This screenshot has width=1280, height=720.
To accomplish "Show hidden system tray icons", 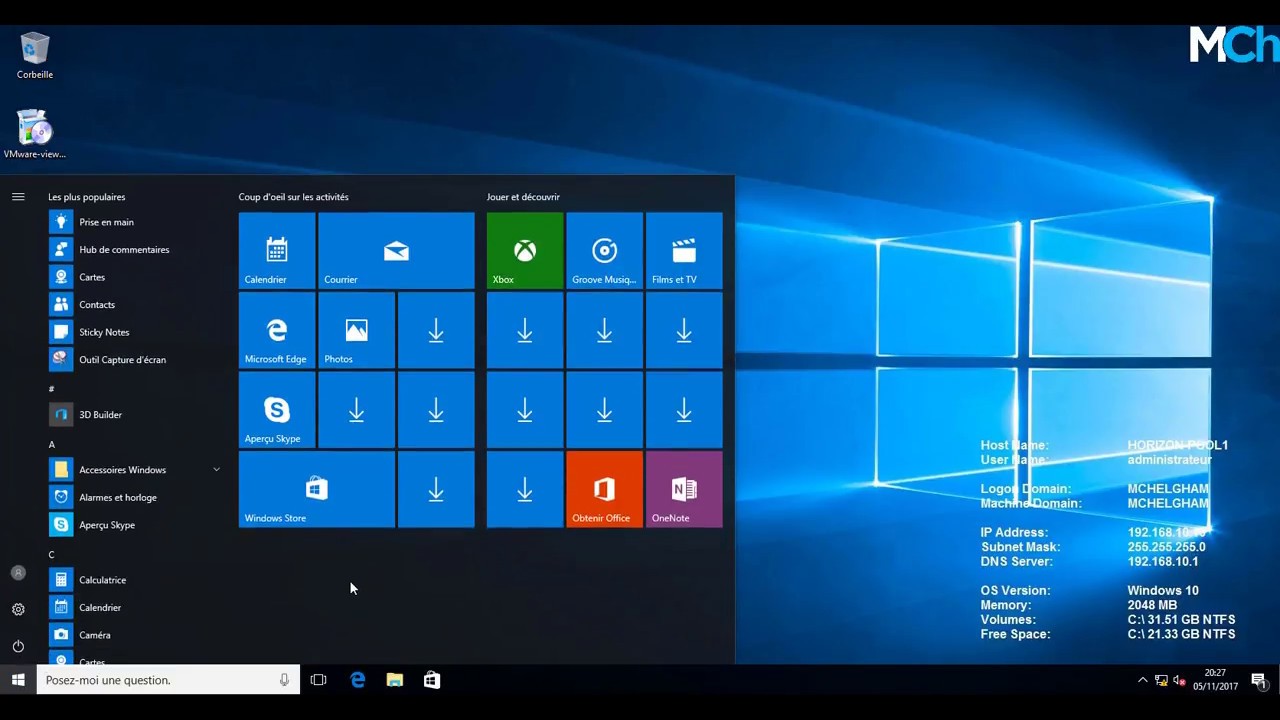I will click(1142, 680).
